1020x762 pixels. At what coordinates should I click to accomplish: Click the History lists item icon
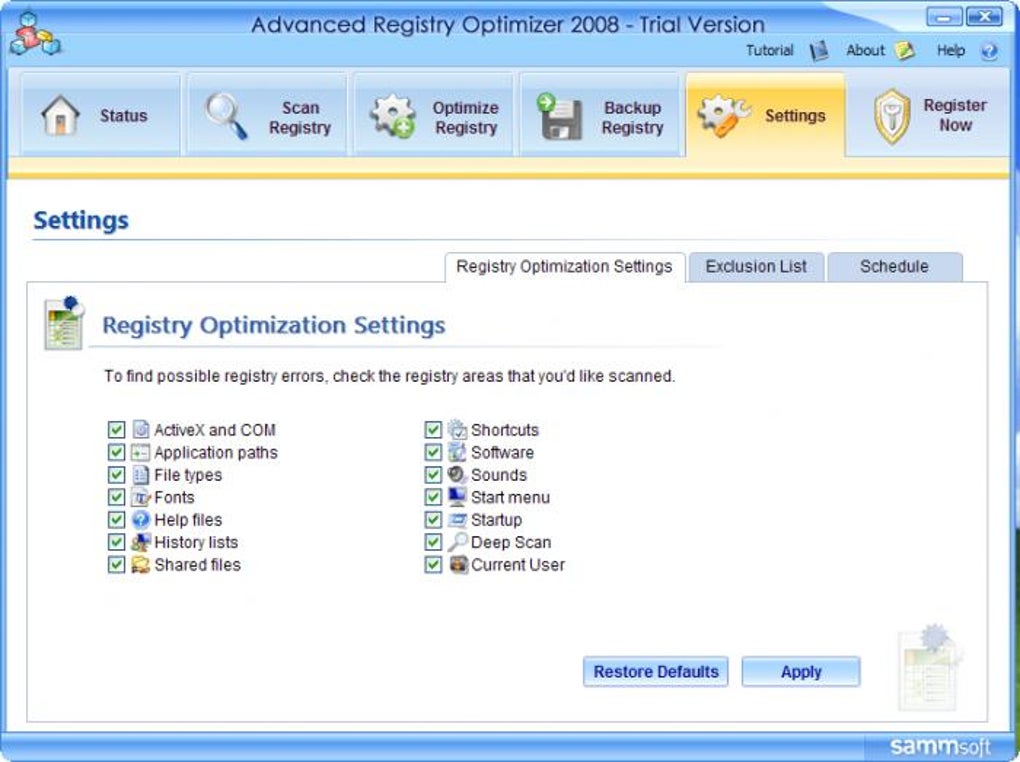point(141,542)
